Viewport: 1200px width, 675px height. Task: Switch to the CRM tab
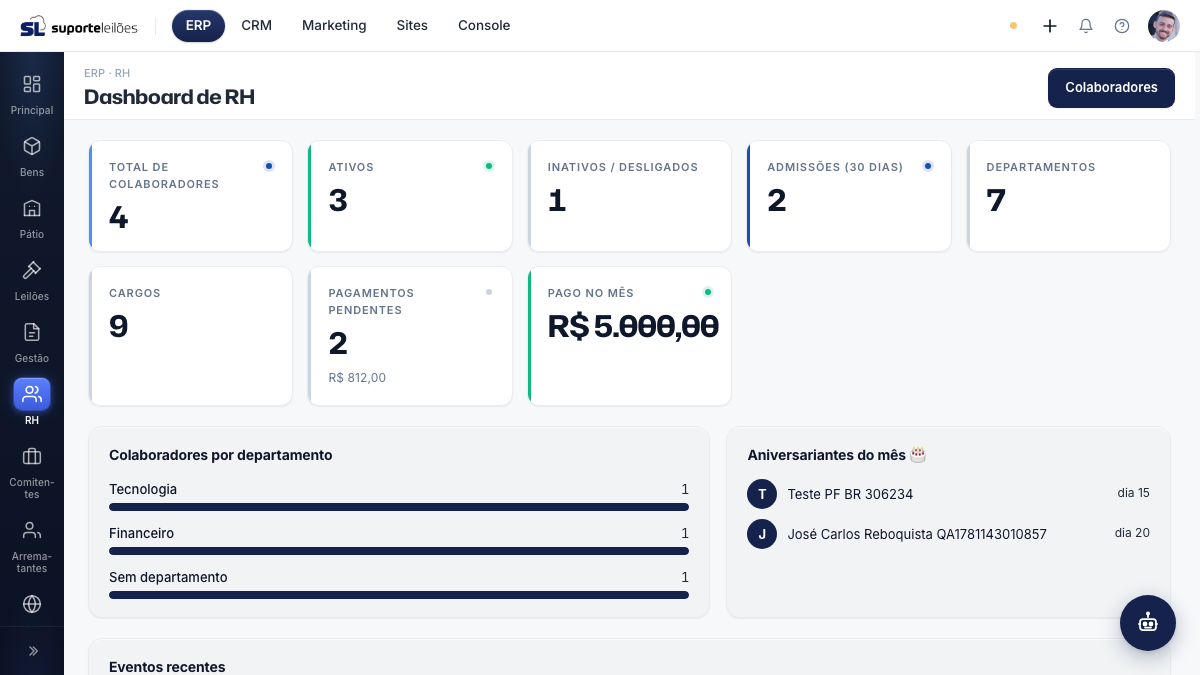pos(257,26)
